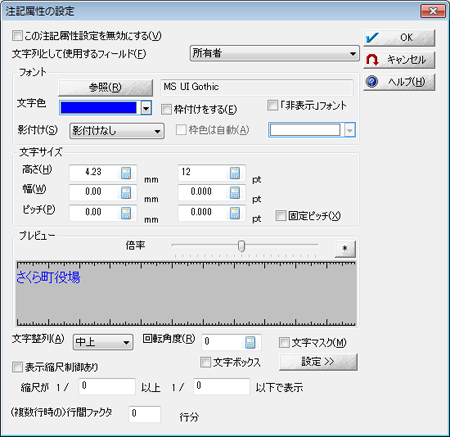450x437 pixels.
Task: Open the 所有者 field dropdown
Action: 275,53
